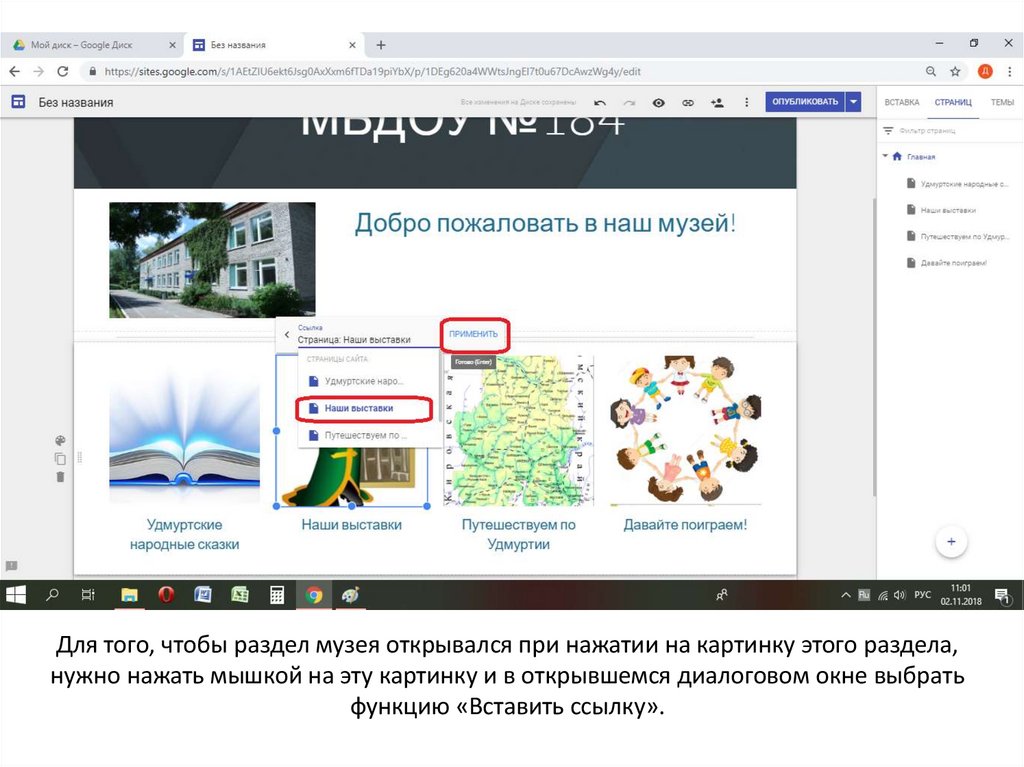Click the undo arrow in Sites toolbar
Image resolution: width=1024 pixels, height=767 pixels.
pyautogui.click(x=600, y=103)
